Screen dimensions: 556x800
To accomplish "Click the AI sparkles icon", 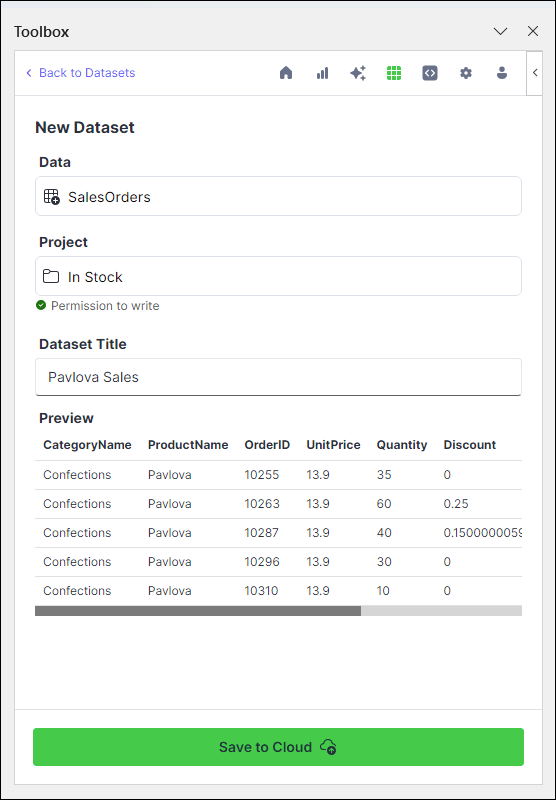I will pos(358,73).
